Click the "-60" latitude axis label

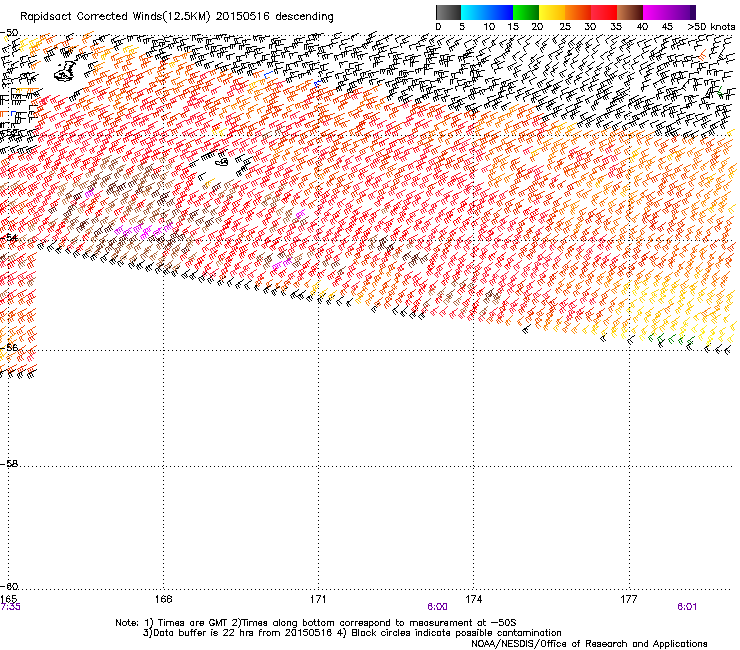[x=9, y=586]
